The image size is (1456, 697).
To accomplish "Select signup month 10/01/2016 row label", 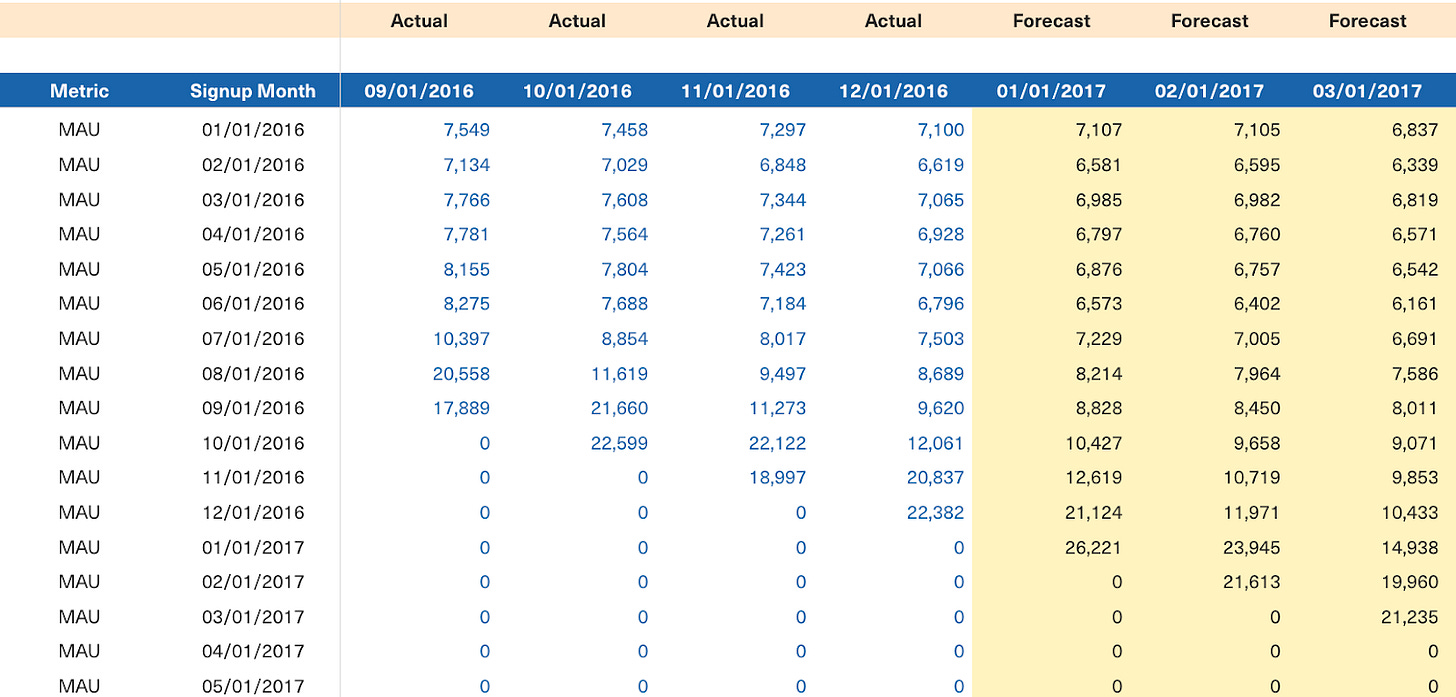I will point(253,443).
